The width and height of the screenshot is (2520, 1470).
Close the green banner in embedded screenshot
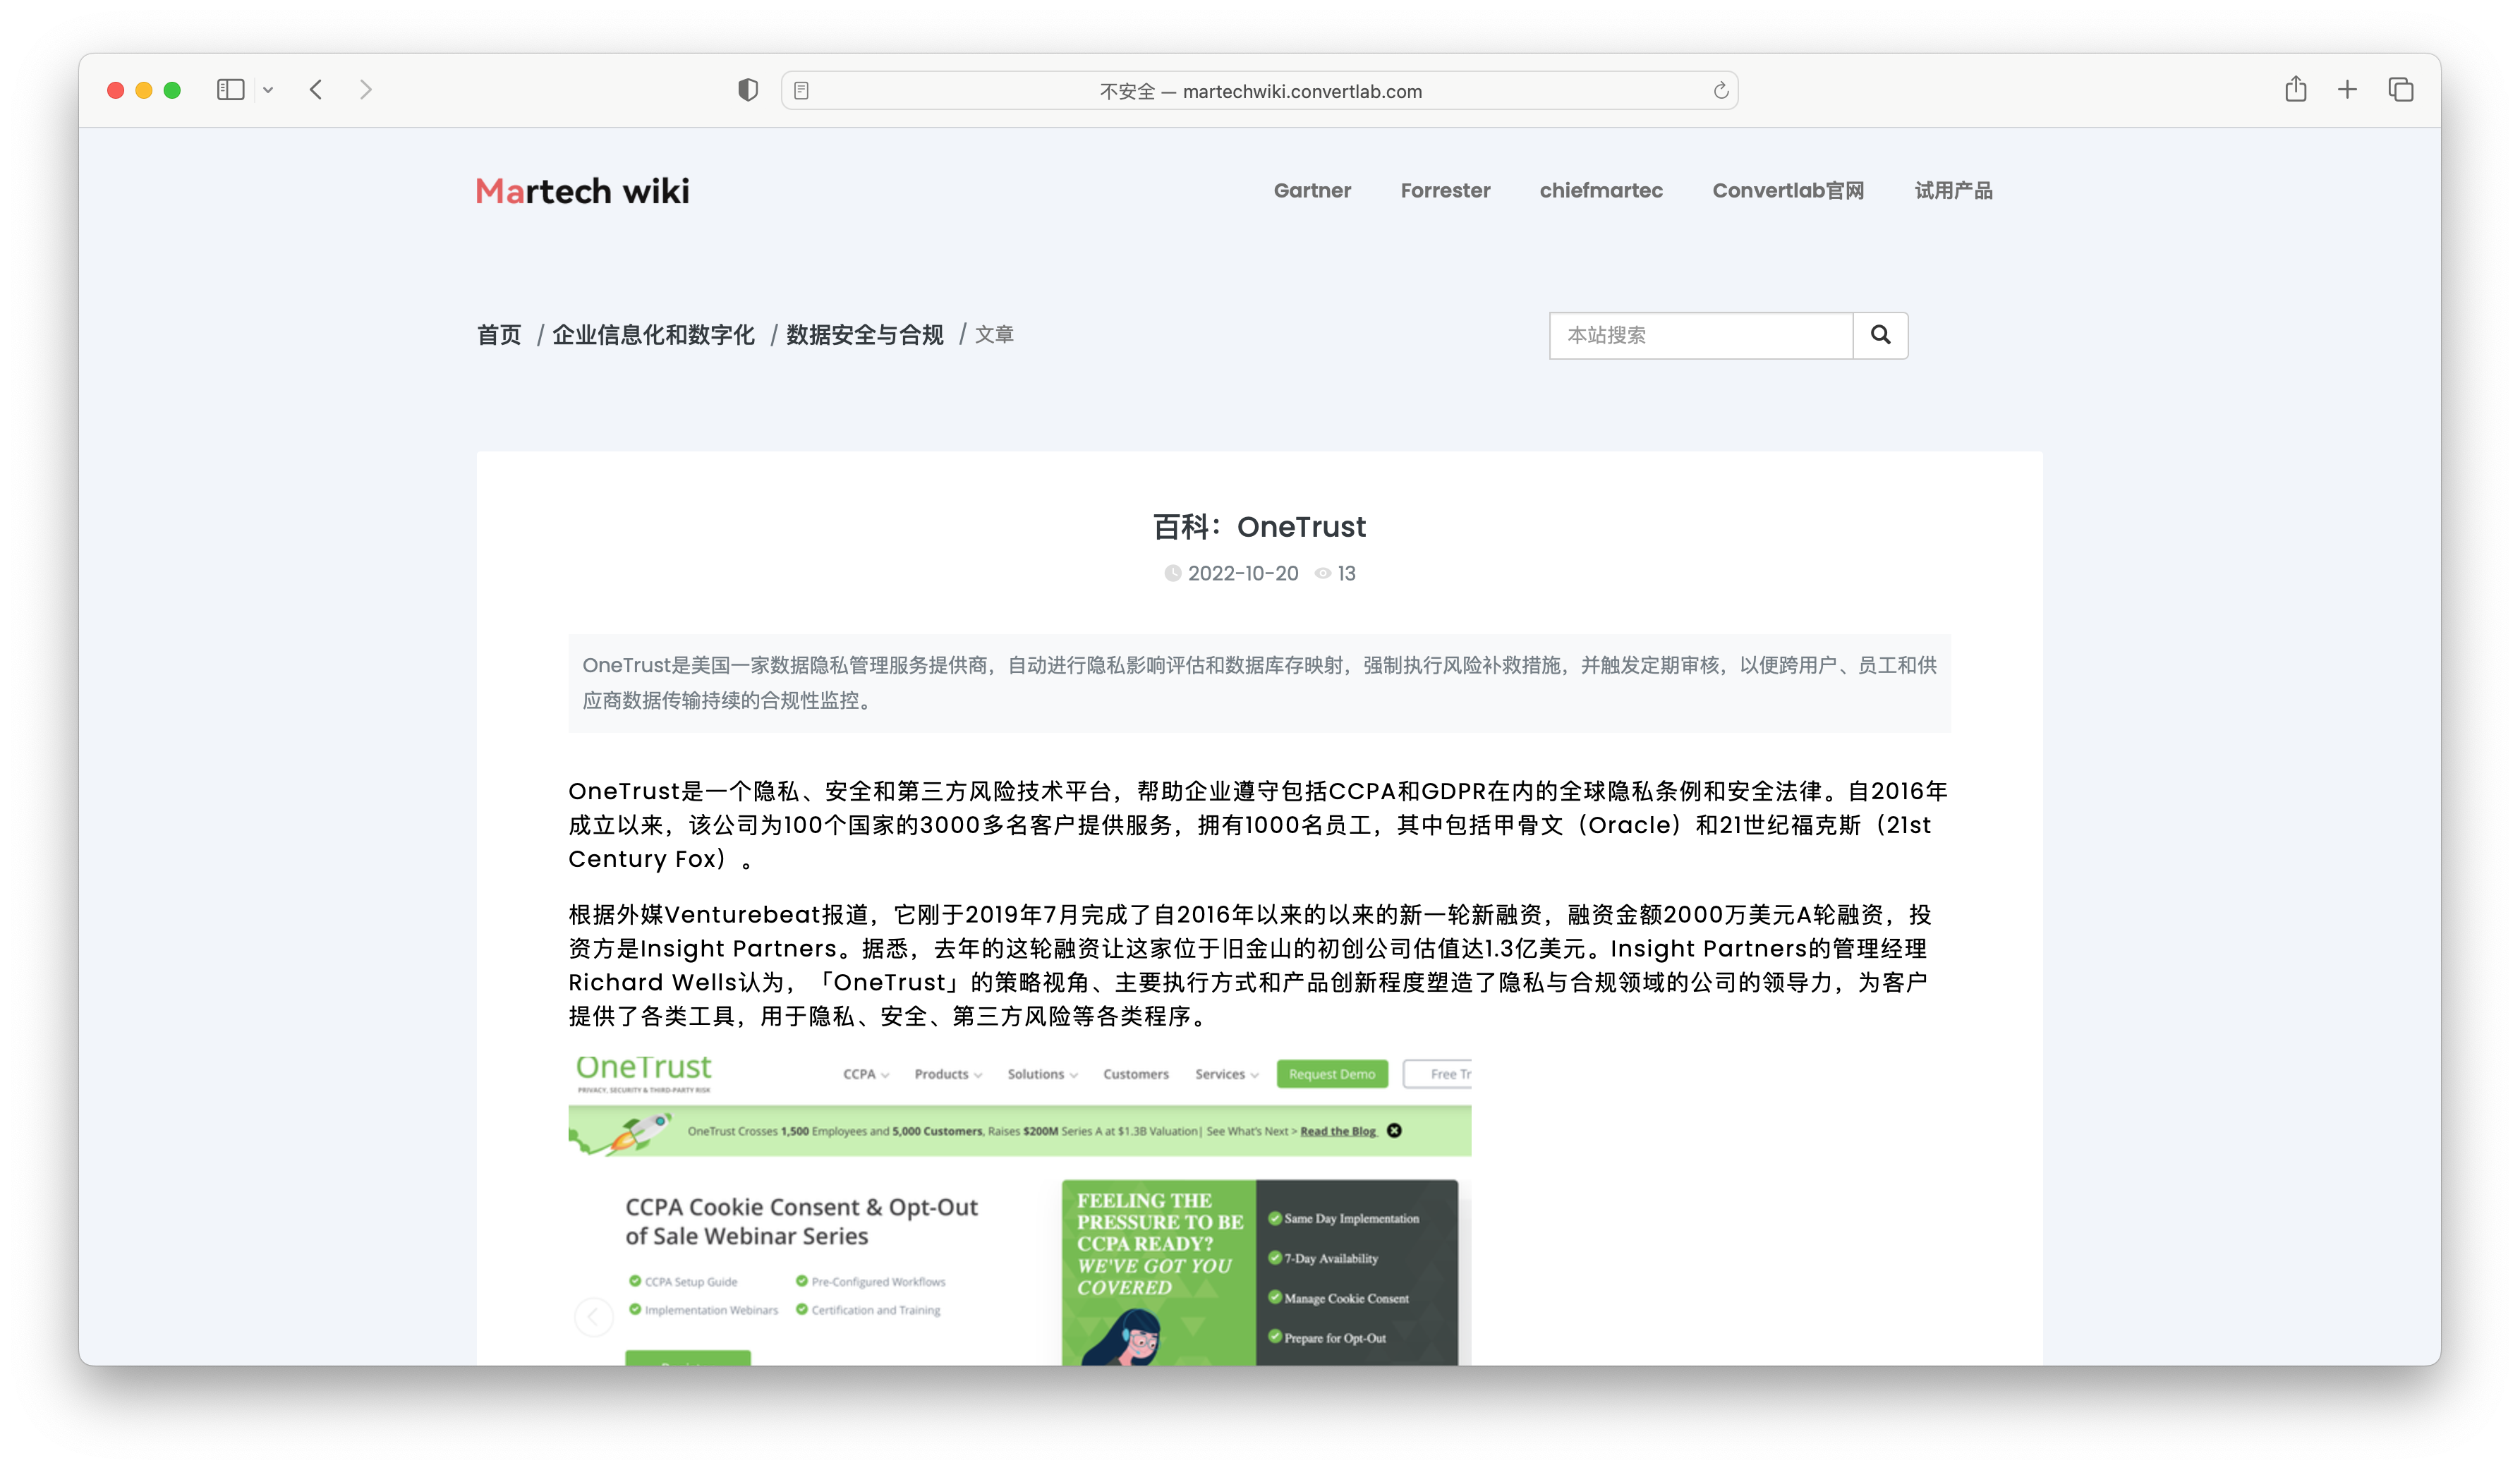point(1394,1131)
